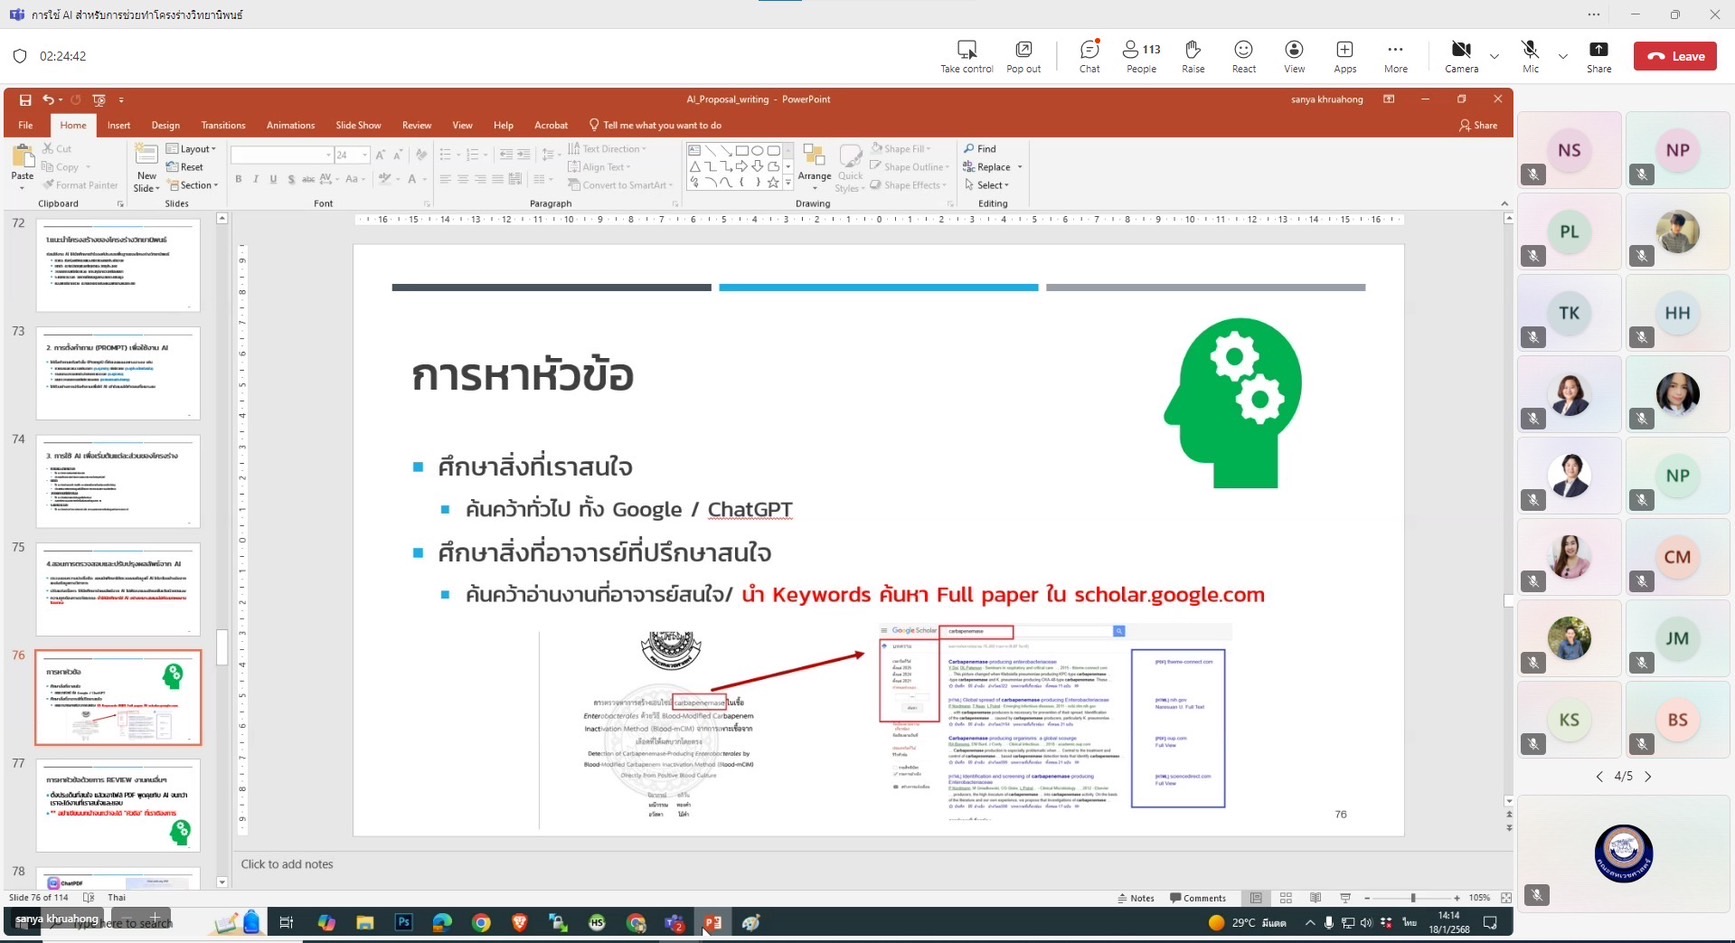Click Find in the Editing group

pos(980,149)
